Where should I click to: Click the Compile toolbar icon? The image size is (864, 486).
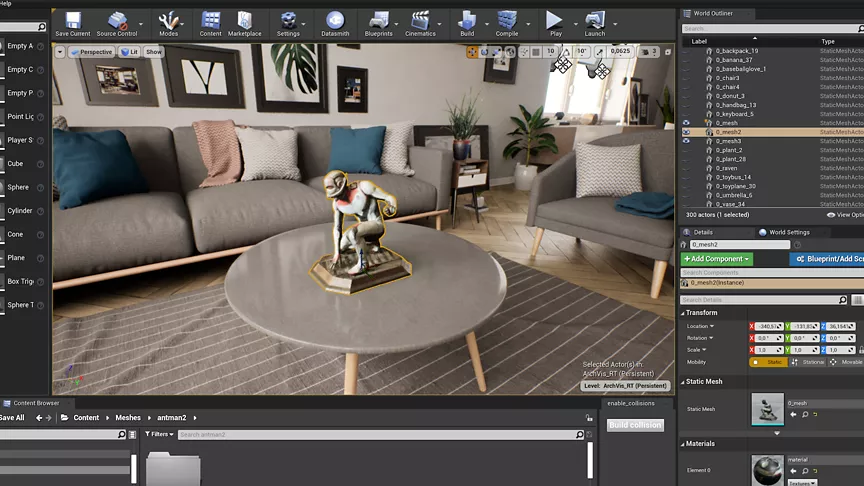507,24
